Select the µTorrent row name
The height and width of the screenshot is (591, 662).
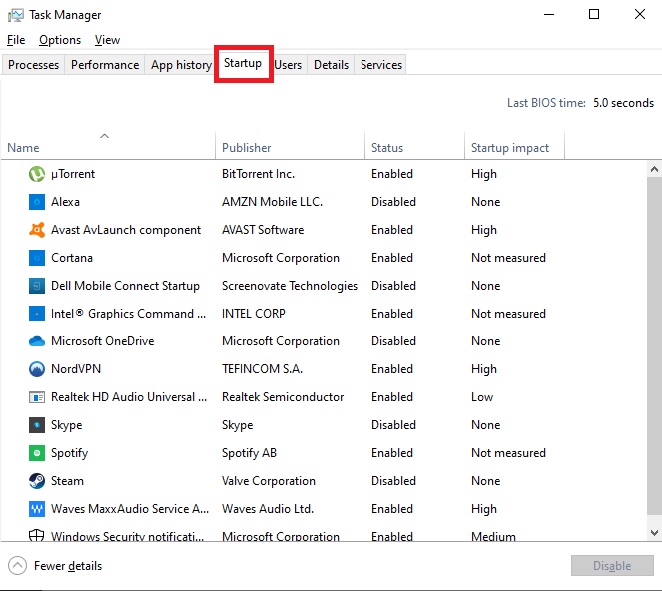[x=73, y=174]
